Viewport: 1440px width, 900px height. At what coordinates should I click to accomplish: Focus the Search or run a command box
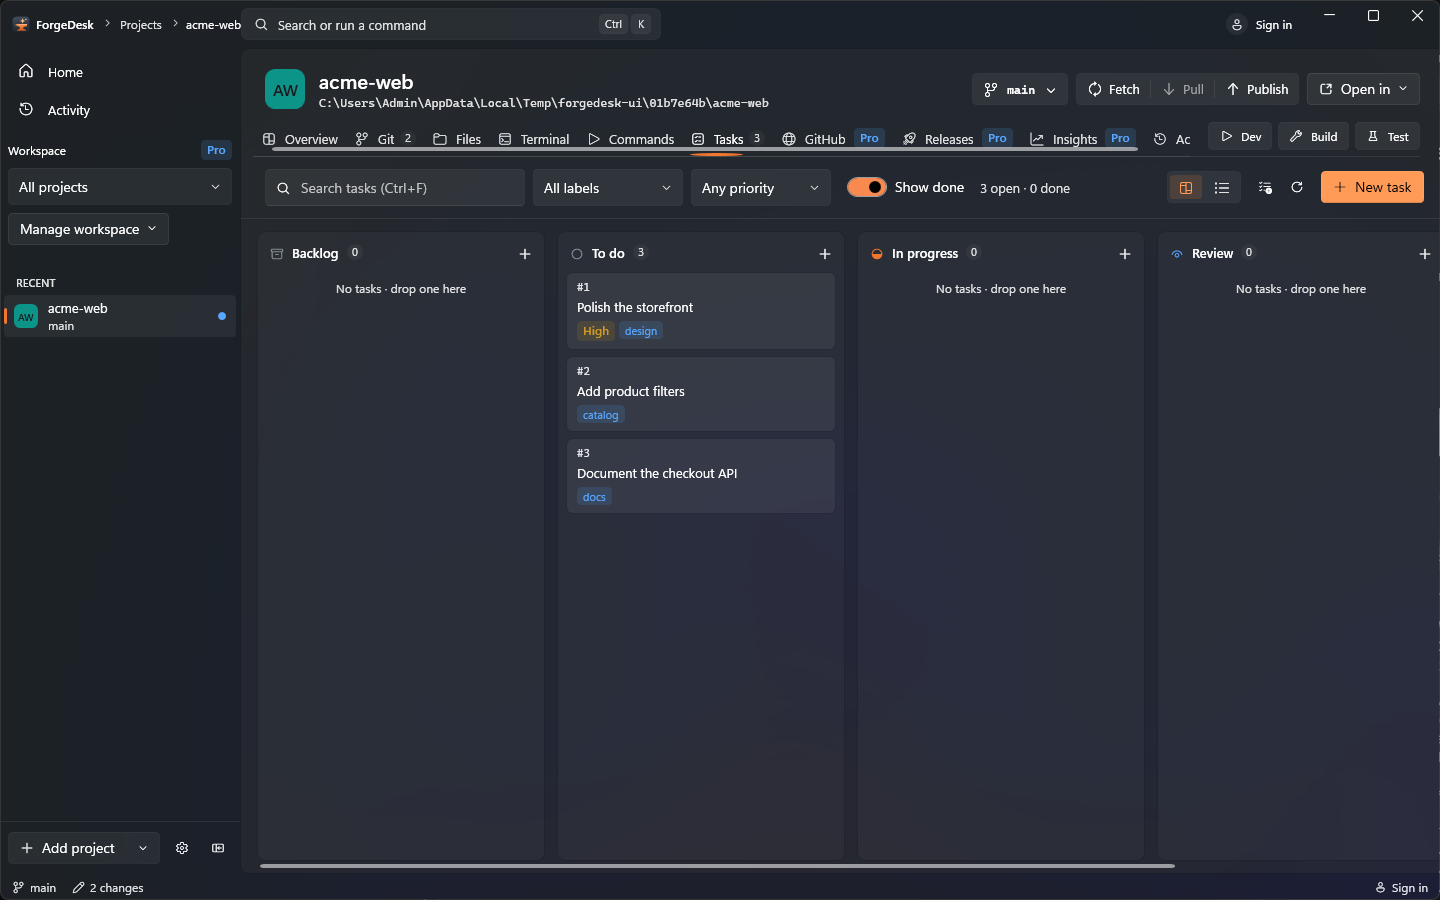pyautogui.click(x=451, y=25)
